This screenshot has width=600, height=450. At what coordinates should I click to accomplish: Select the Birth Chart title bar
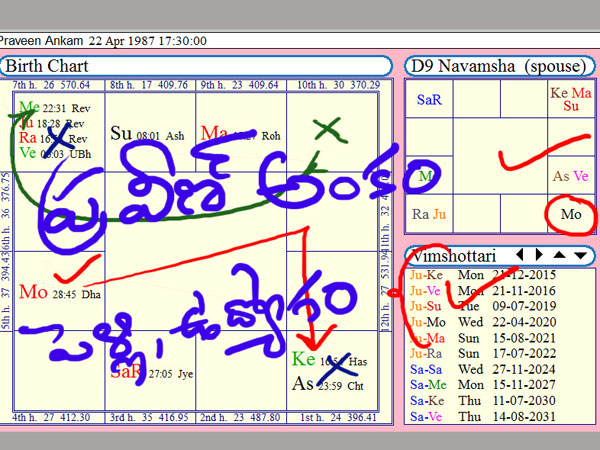pos(196,66)
